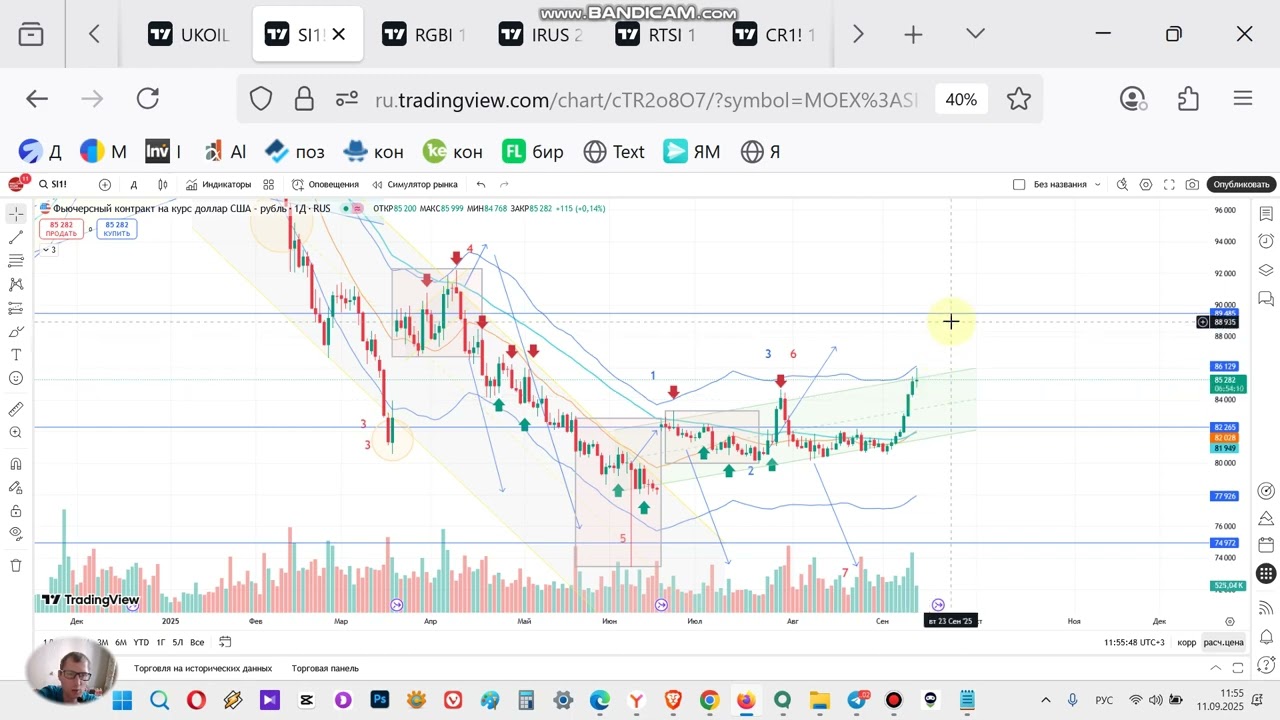
Task: Open the watchlist panel icon
Action: (x=1266, y=214)
